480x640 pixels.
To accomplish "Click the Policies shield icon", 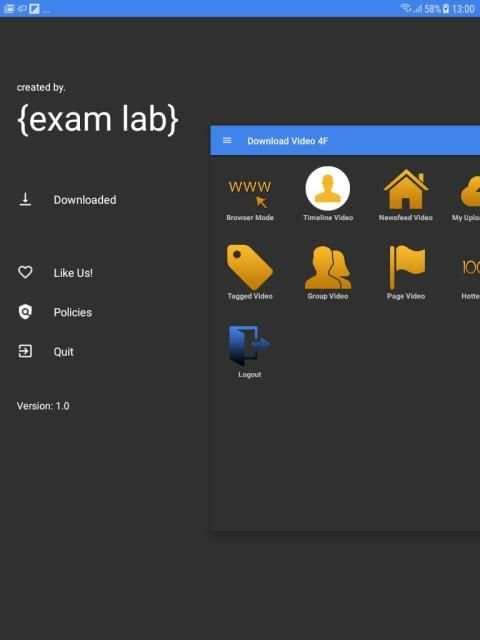I will point(25,312).
